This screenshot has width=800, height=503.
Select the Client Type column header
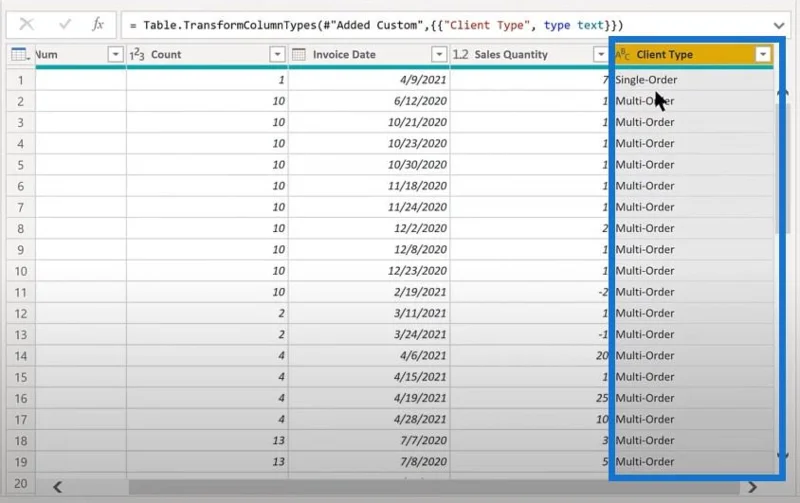pos(693,55)
